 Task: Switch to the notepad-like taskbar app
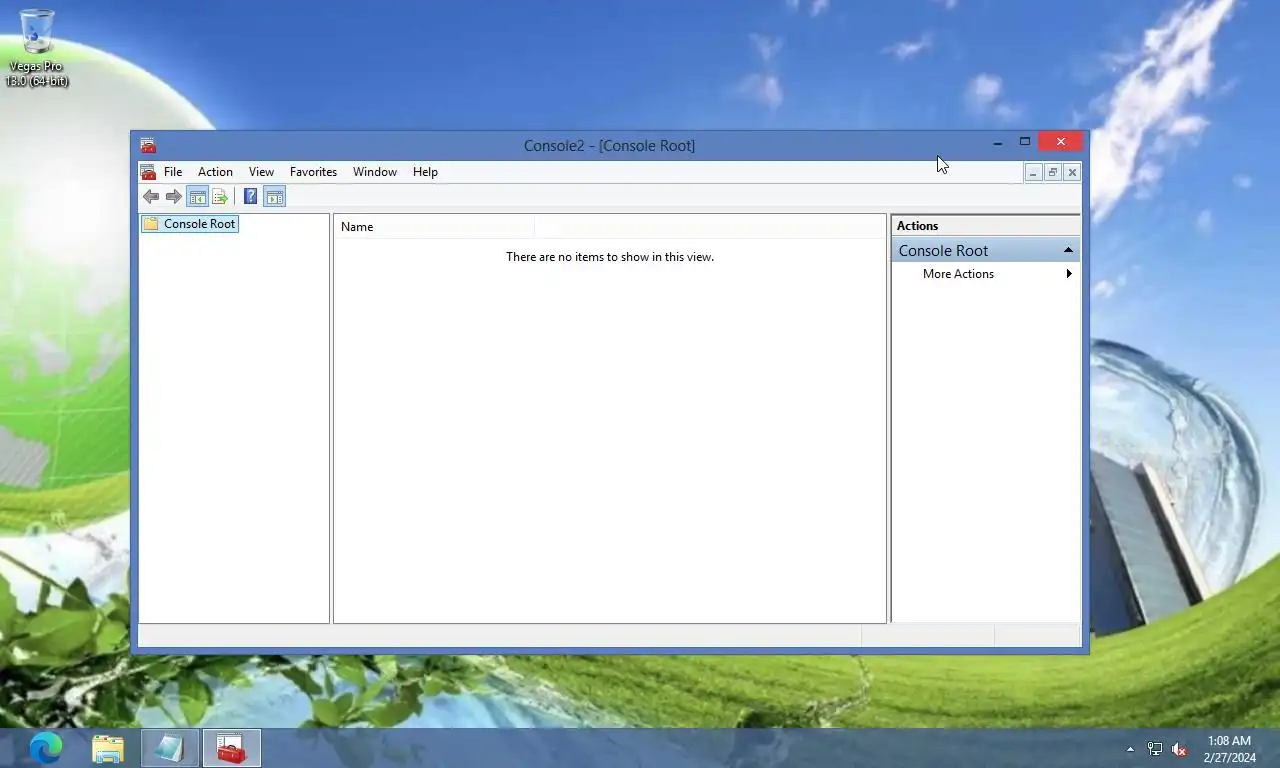pos(170,748)
